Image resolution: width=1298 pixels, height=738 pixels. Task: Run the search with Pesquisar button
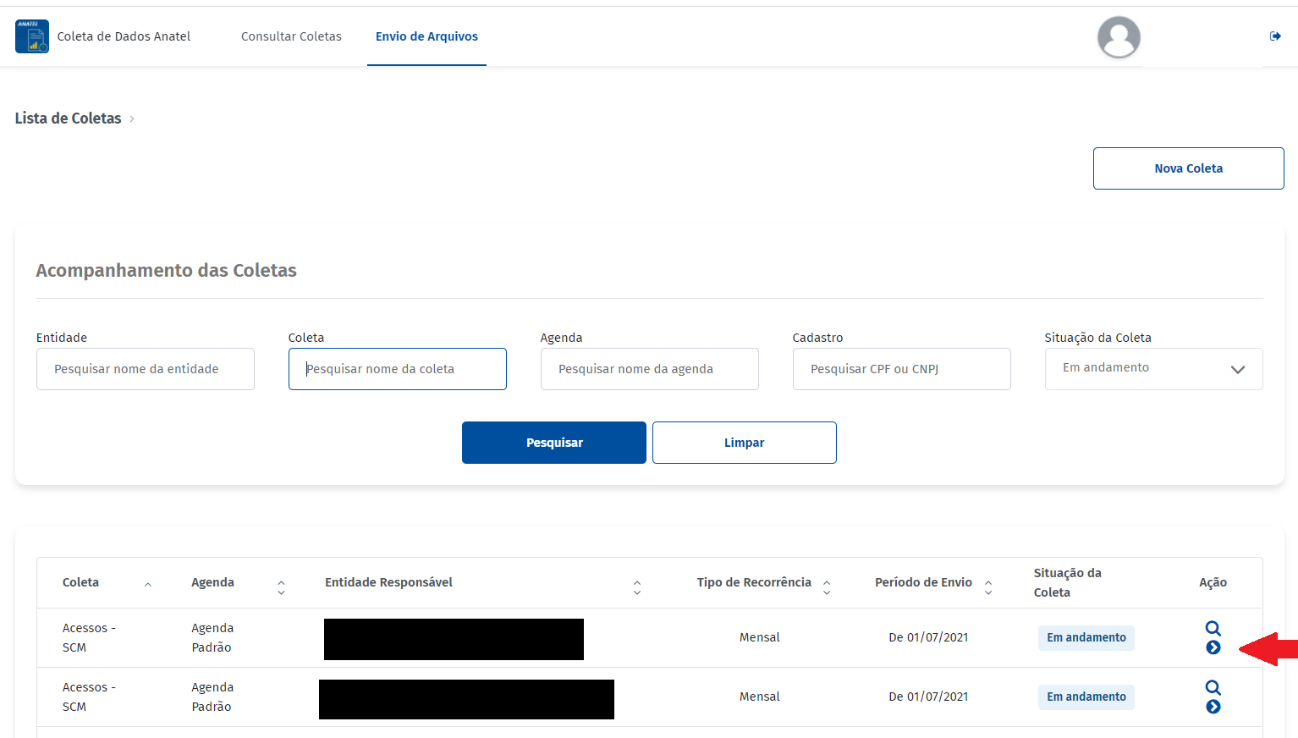click(554, 443)
